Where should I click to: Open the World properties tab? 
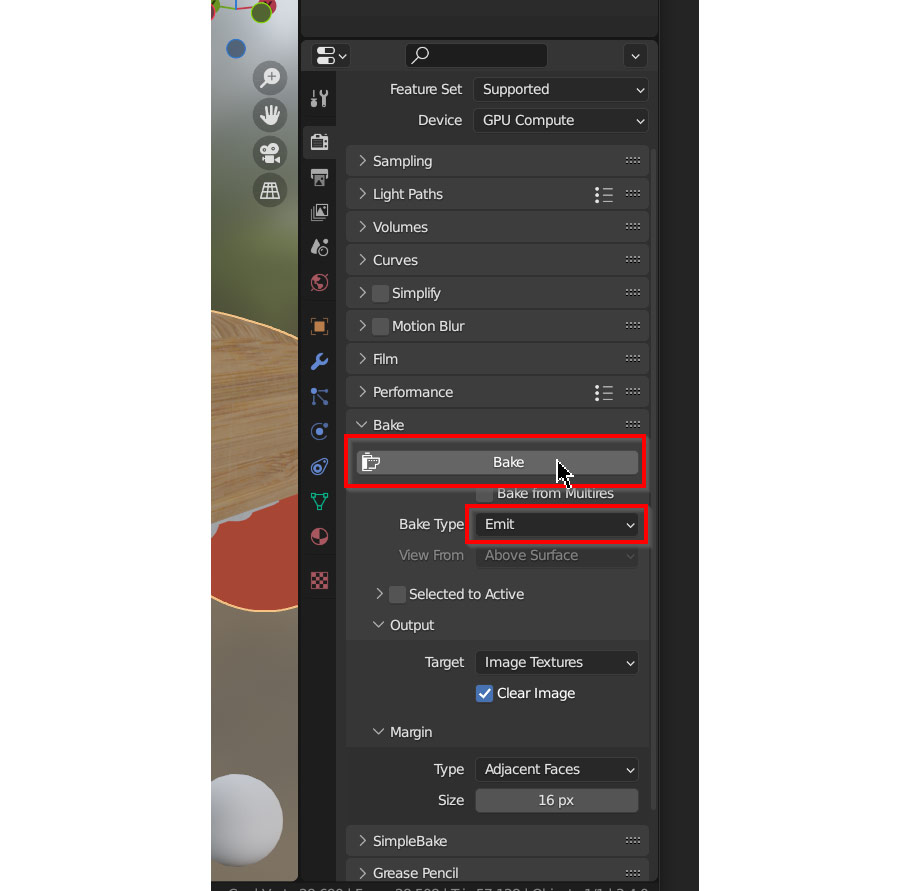pyautogui.click(x=319, y=283)
